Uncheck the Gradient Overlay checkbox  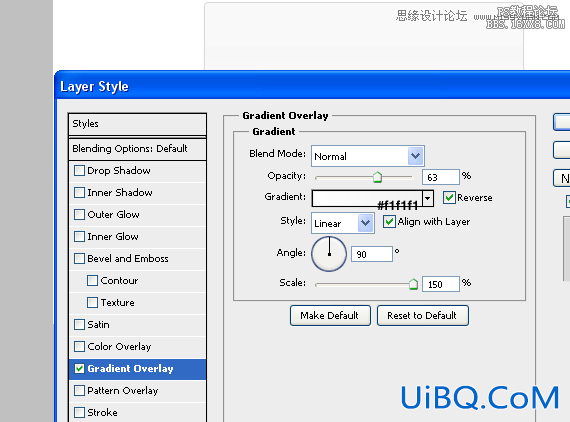(79, 369)
